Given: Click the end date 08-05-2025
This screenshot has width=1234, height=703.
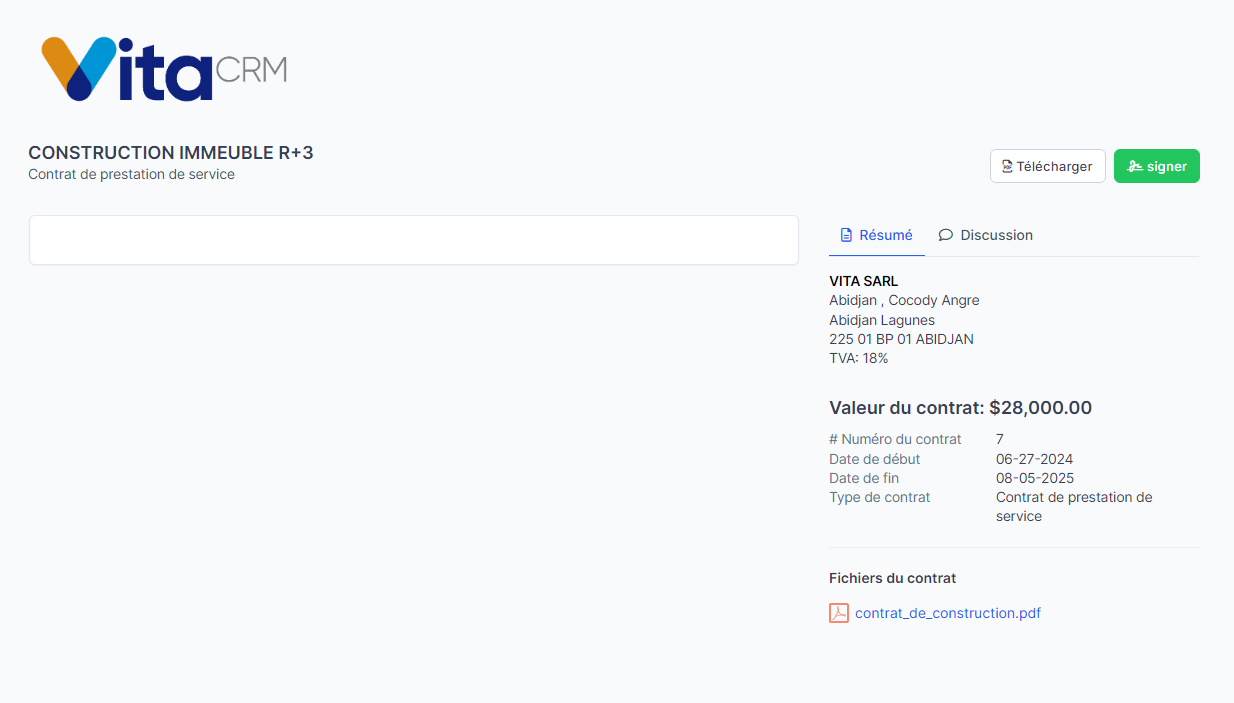Looking at the screenshot, I should coord(1034,478).
